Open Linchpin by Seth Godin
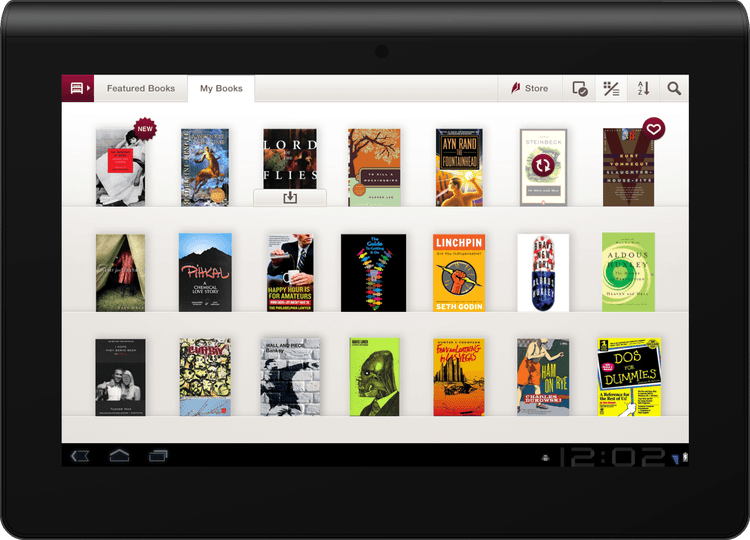Screen dimensions: 750x540 coord(459,273)
